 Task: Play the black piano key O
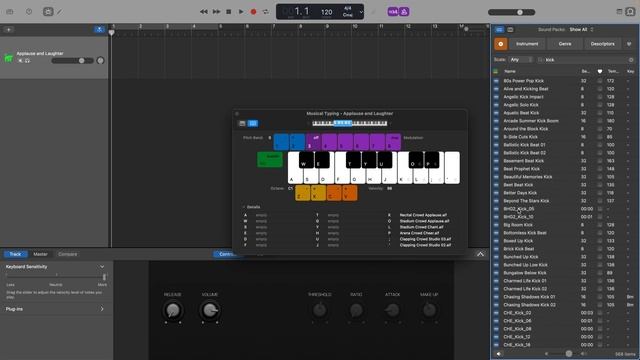pos(416,160)
